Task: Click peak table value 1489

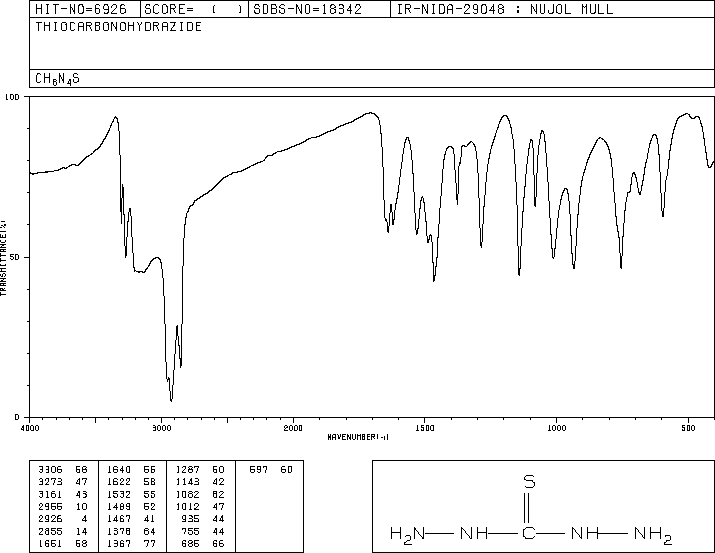Action: (119, 506)
